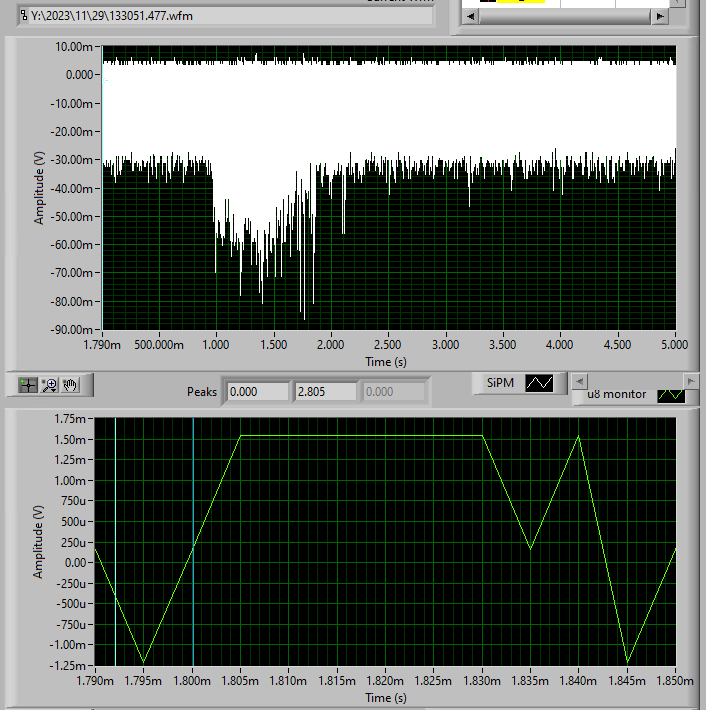Screen dimensions: 706x710
Task: Click the lower graph Amplitude (V) axis label
Action: [x=38, y=542]
